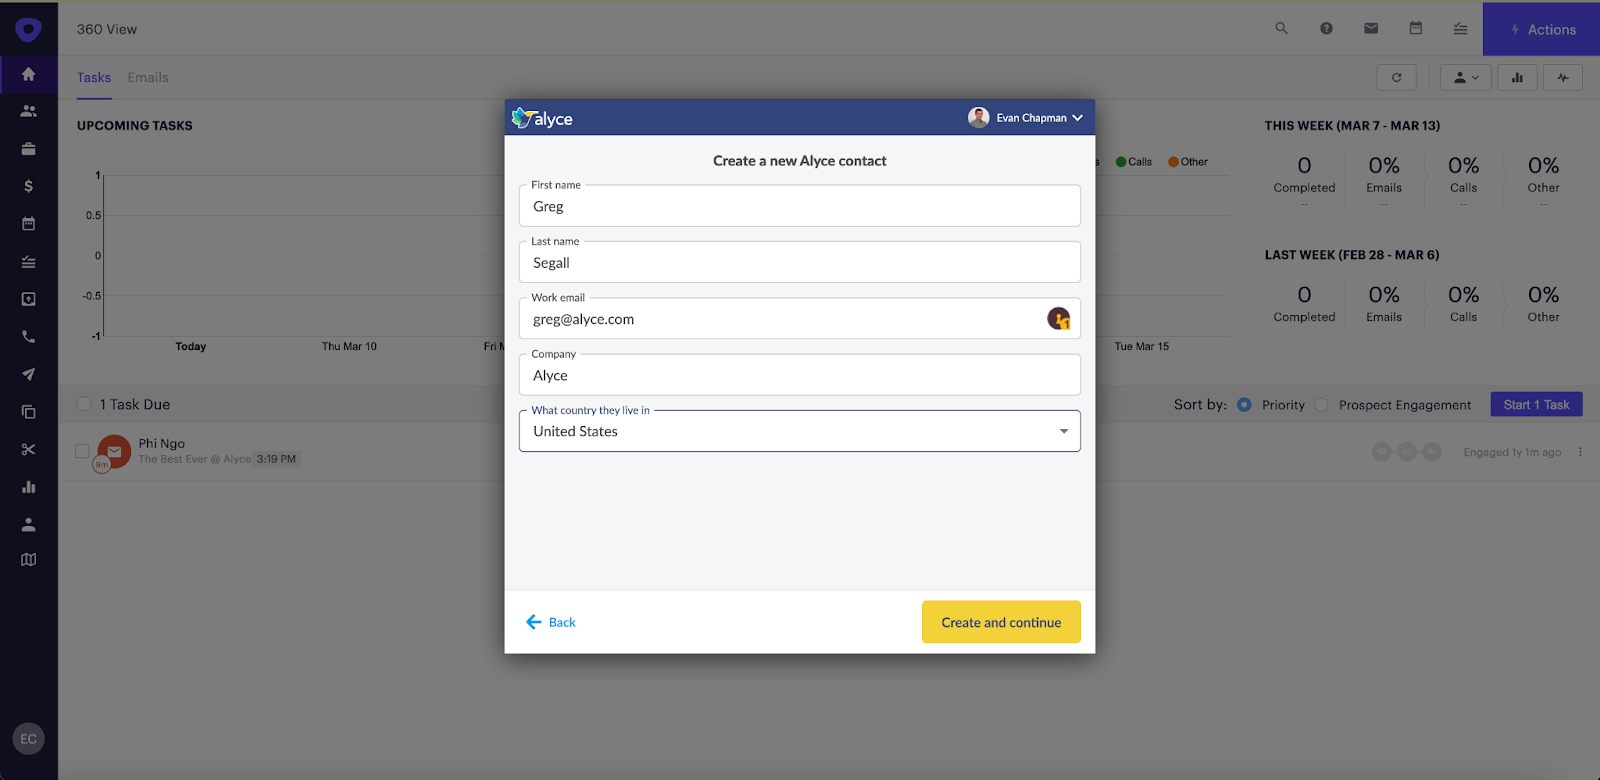Viewport: 1600px width, 780px height.
Task: Open the Accounts briefcase icon in sidebar
Action: click(28, 149)
